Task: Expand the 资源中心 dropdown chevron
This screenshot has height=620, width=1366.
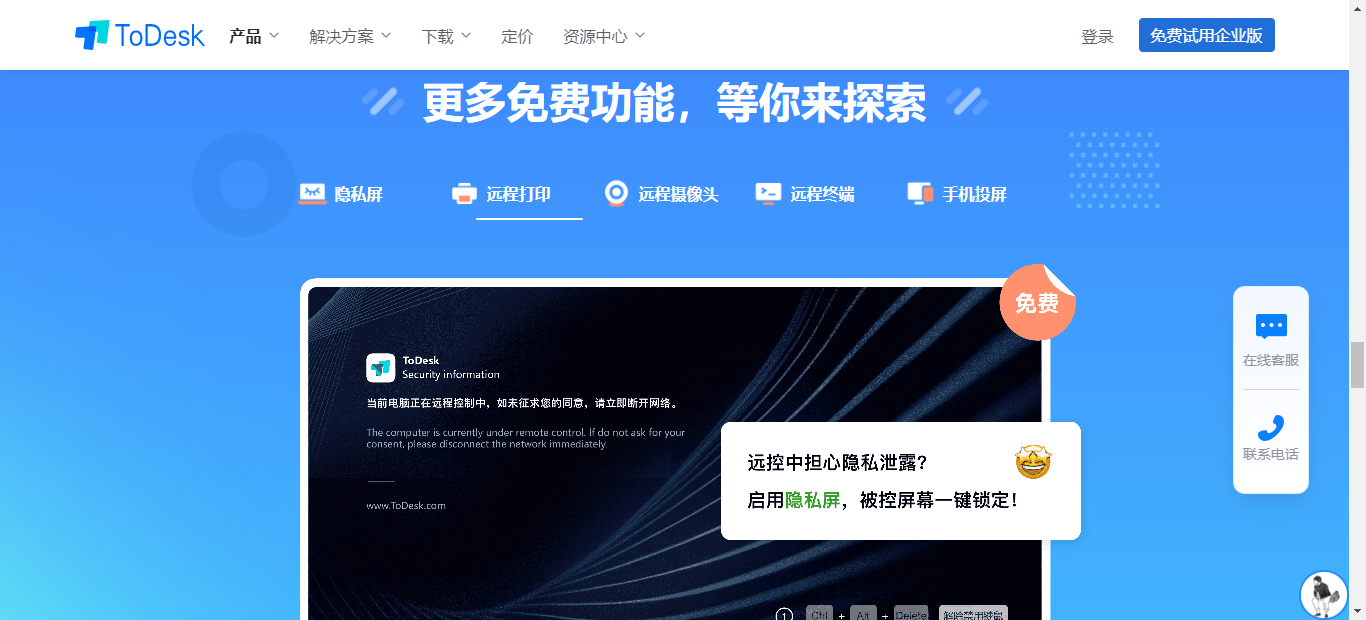Action: 640,36
